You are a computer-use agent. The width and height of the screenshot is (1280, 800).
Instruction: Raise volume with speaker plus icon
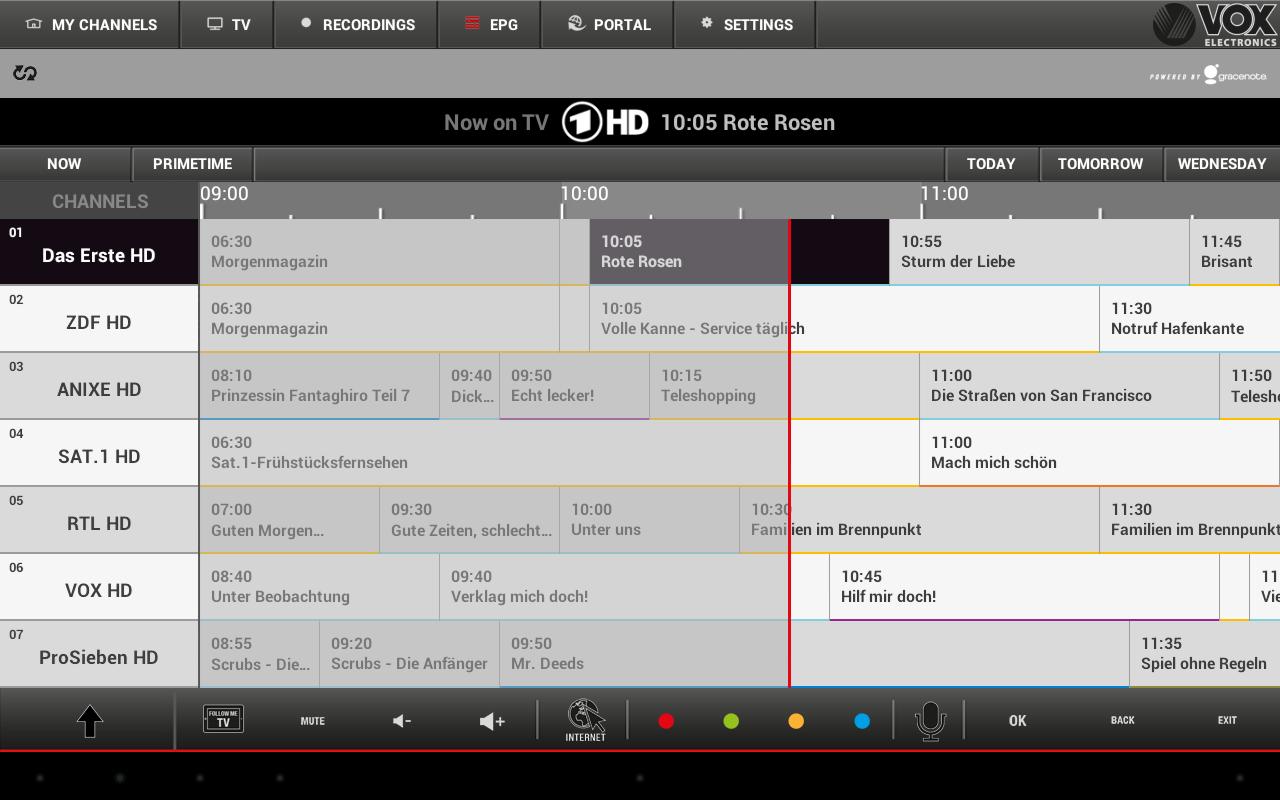pos(492,721)
